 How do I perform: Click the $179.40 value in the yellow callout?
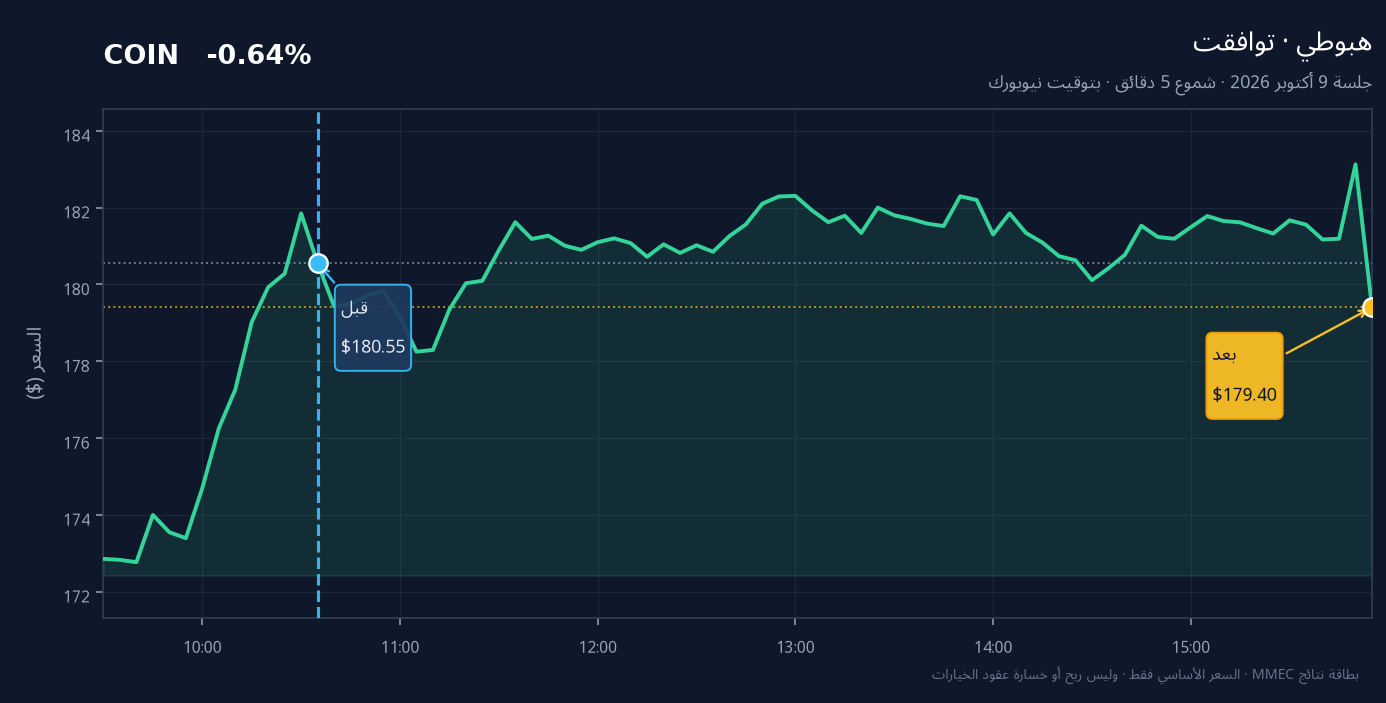pyautogui.click(x=1245, y=395)
